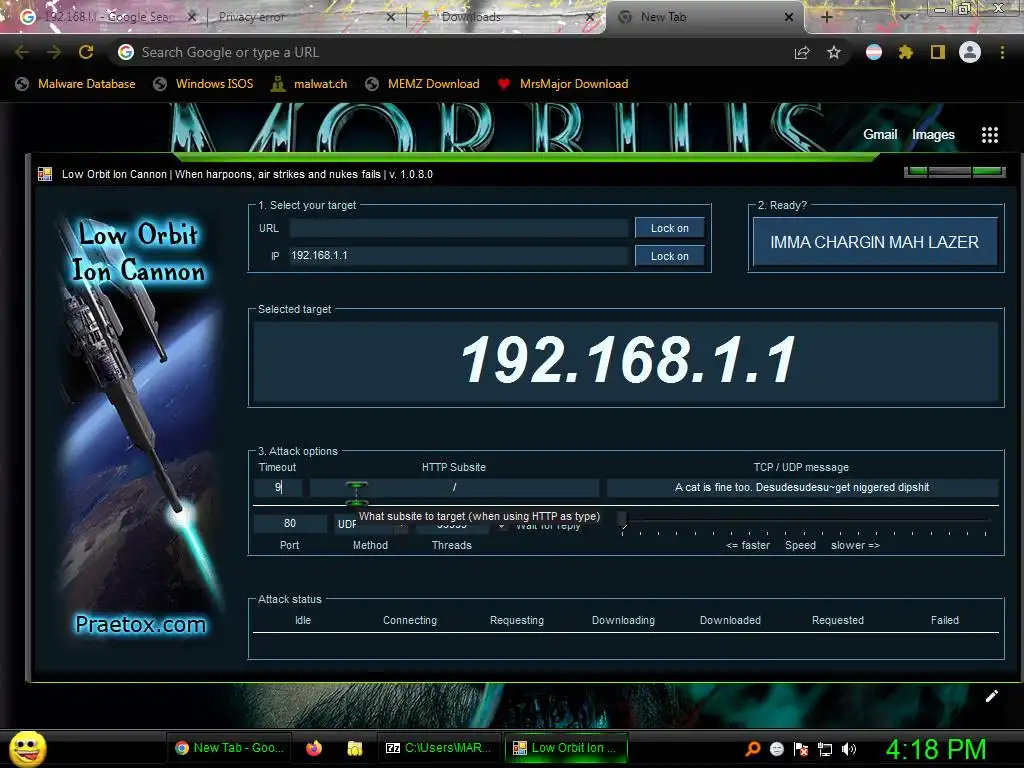Open the Malware Database bookmark
The image size is (1024, 768).
(76, 84)
